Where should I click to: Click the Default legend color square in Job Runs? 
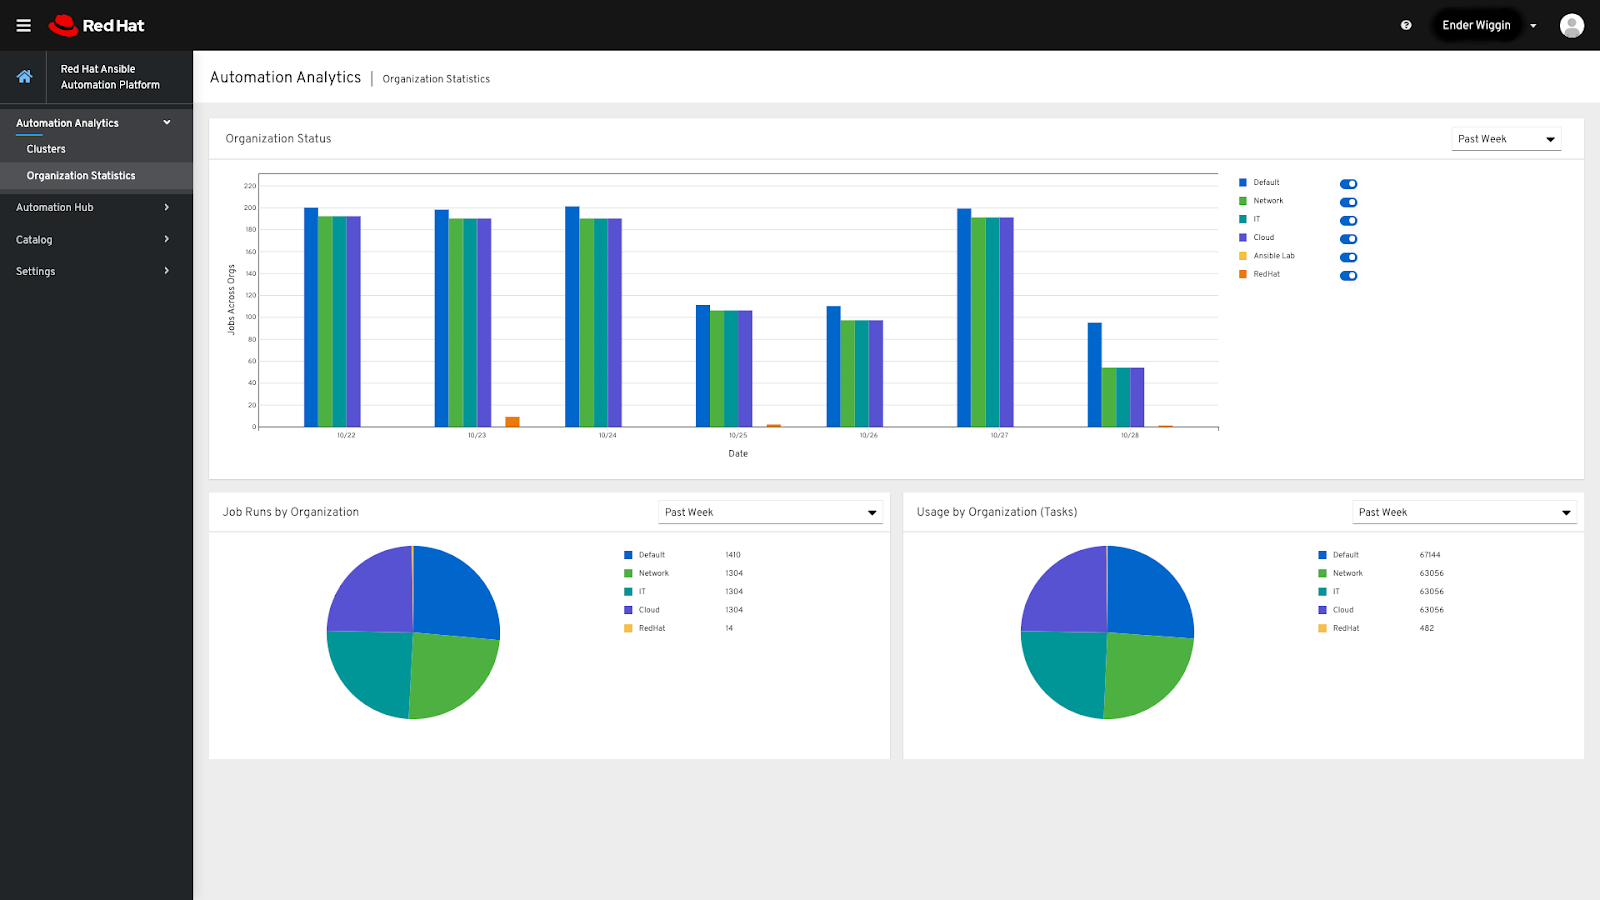[628, 555]
